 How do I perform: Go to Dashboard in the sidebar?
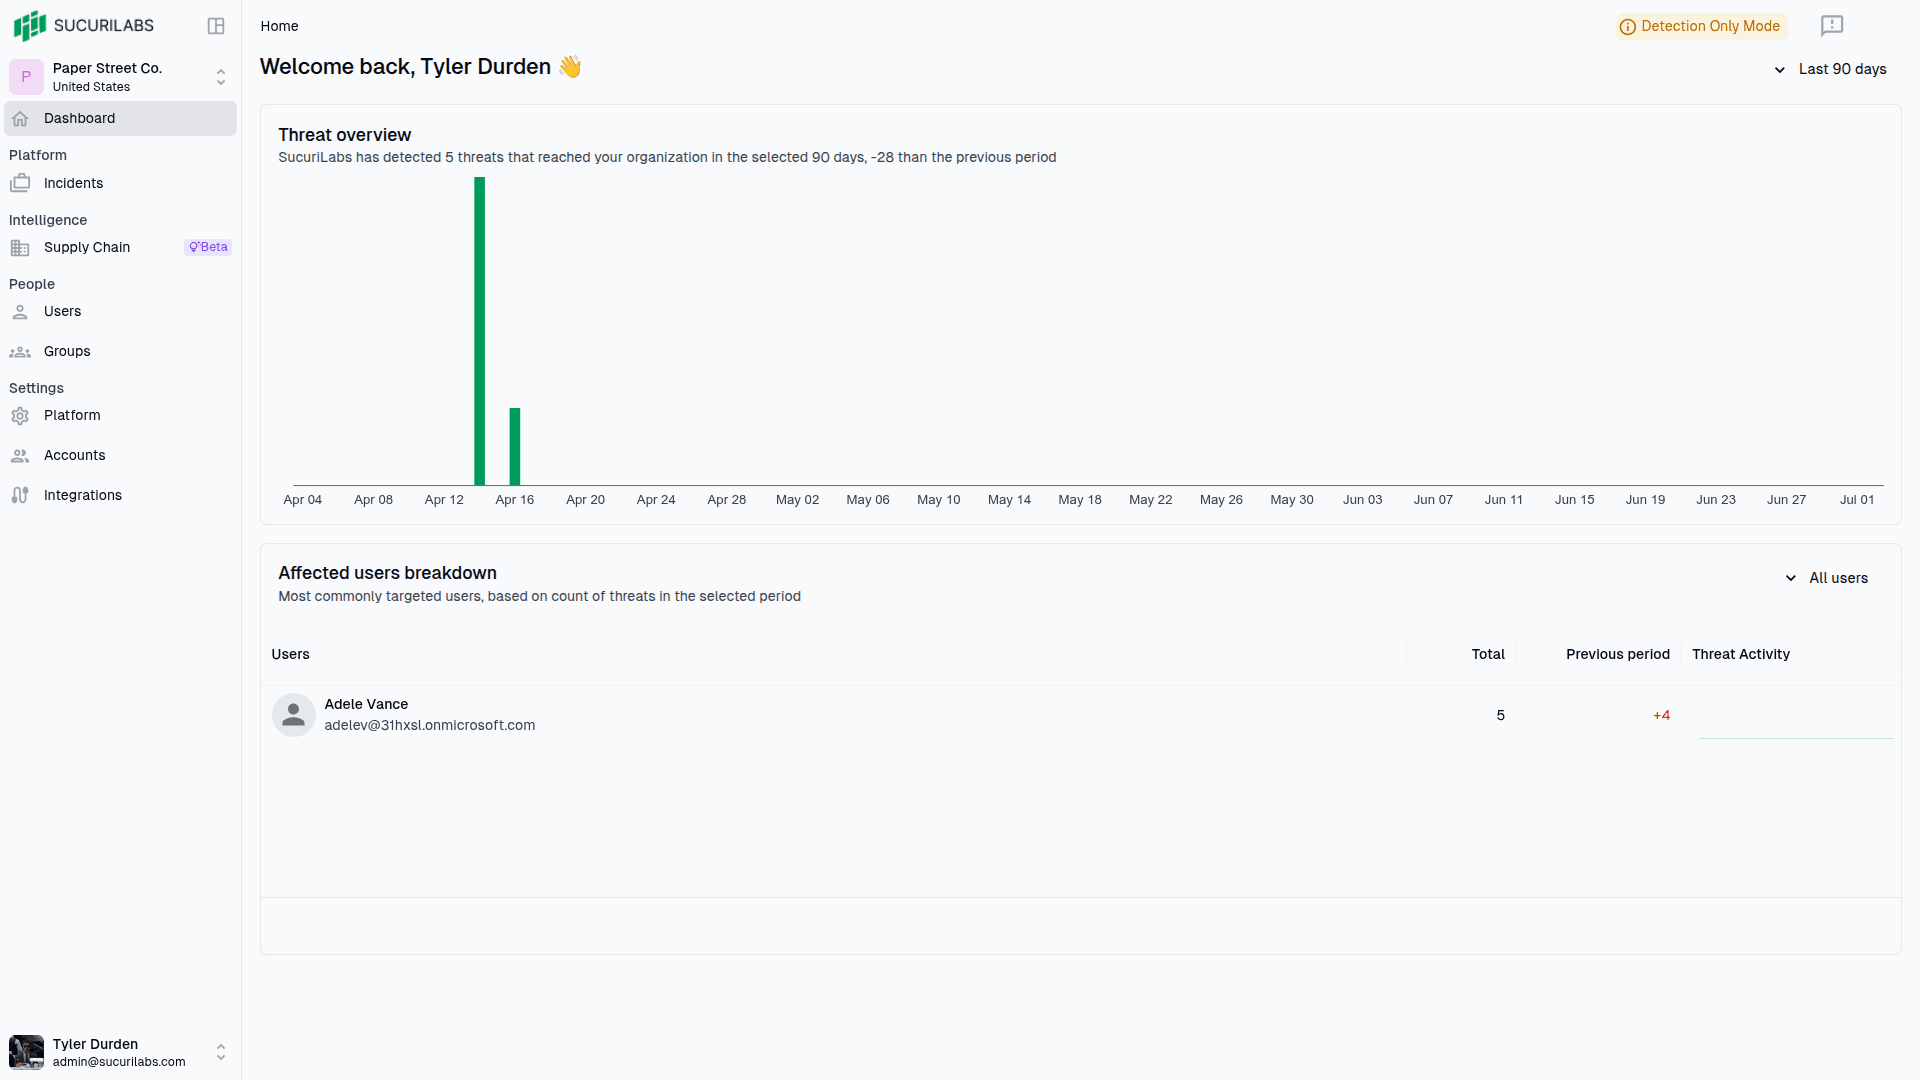(x=120, y=118)
